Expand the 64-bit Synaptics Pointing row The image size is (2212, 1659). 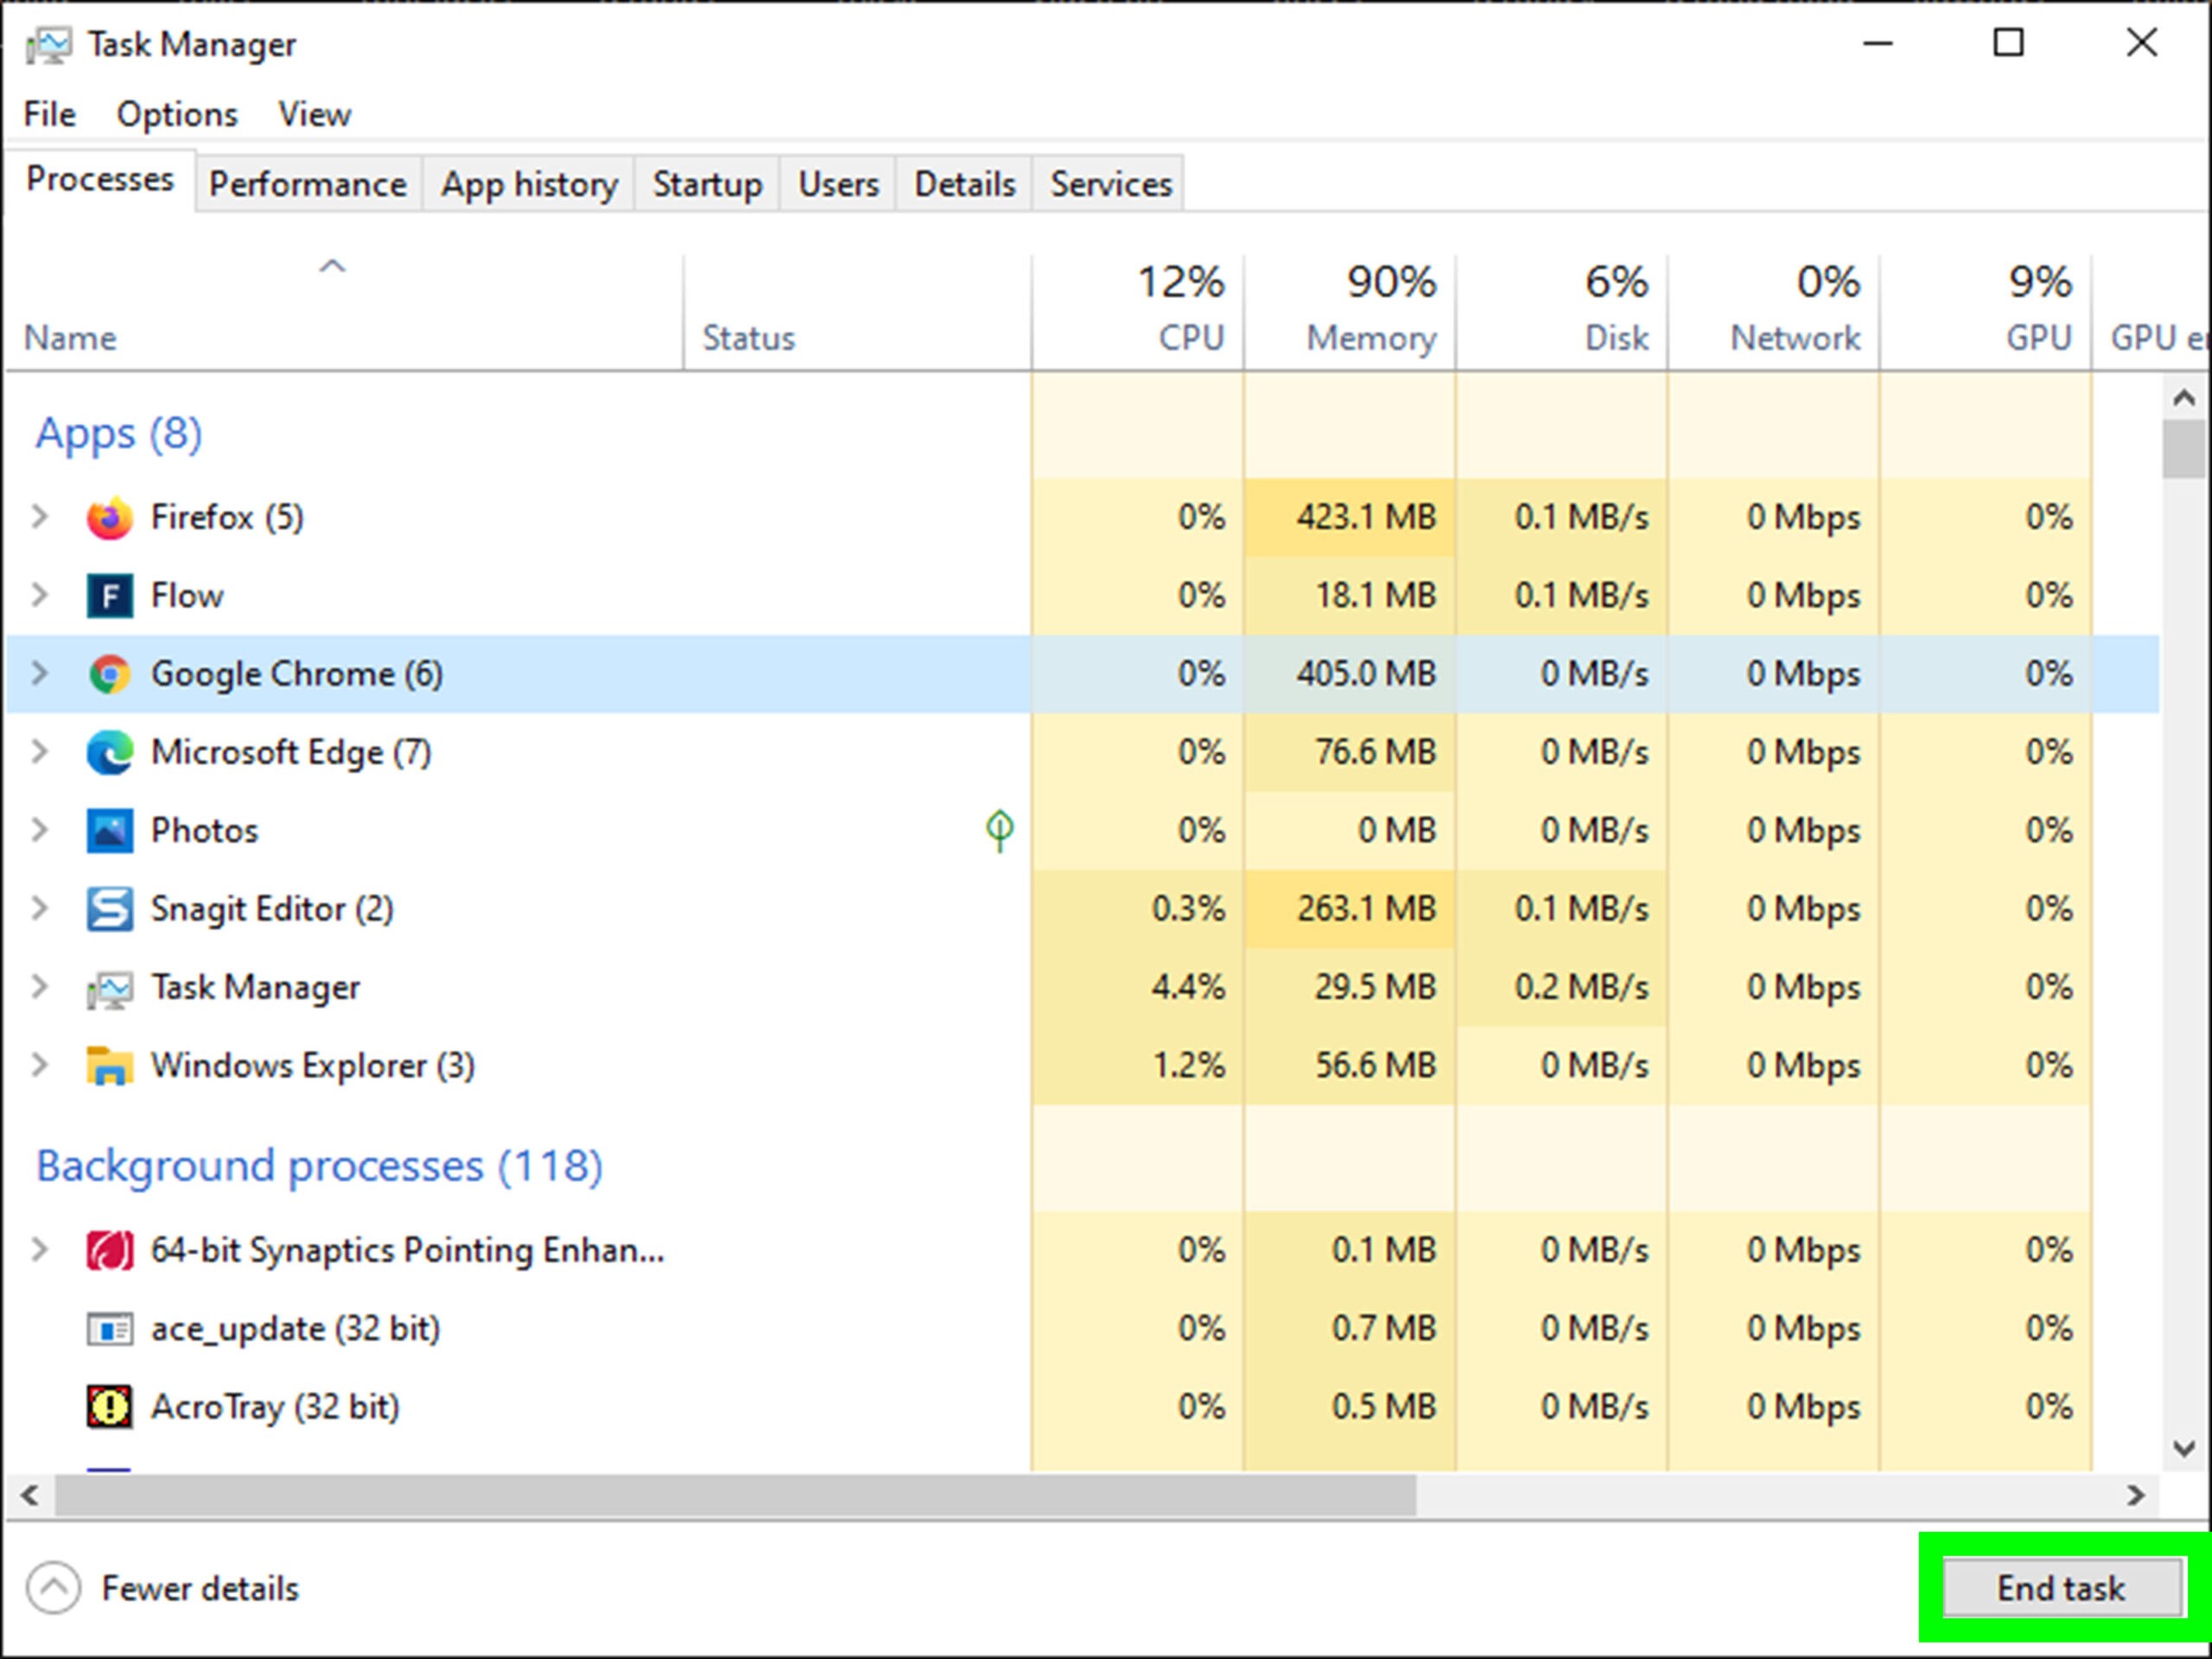click(x=40, y=1250)
